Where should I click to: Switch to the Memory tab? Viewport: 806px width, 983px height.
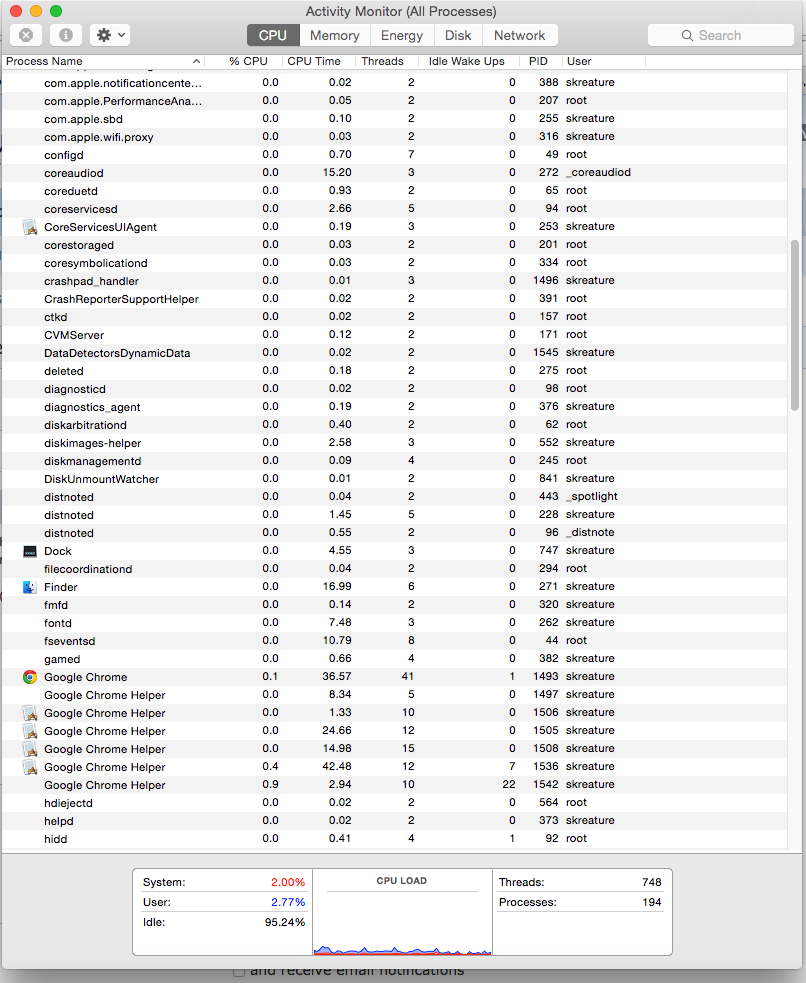click(x=335, y=35)
